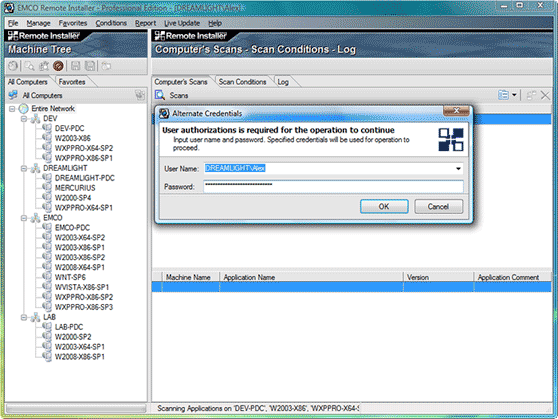The image size is (558, 419).
Task: Select LAB-PDC in the tree
Action: (69, 327)
